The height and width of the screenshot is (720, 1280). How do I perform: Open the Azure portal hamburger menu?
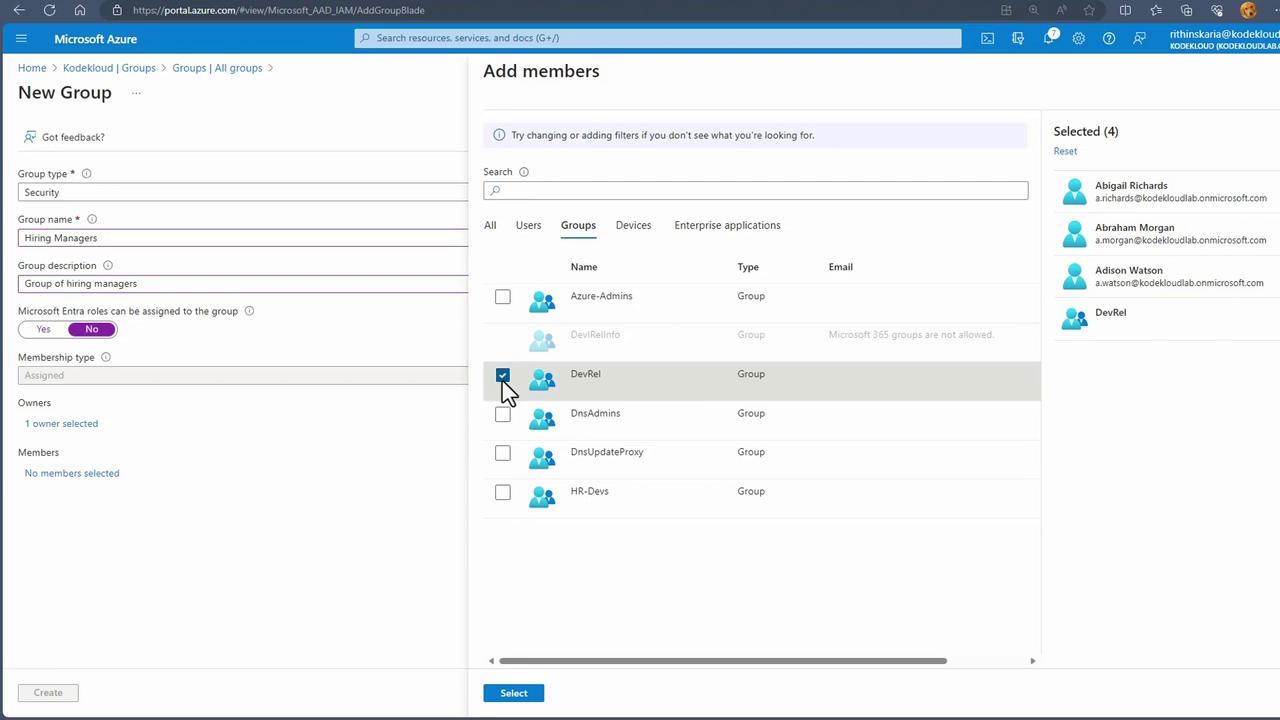point(21,39)
